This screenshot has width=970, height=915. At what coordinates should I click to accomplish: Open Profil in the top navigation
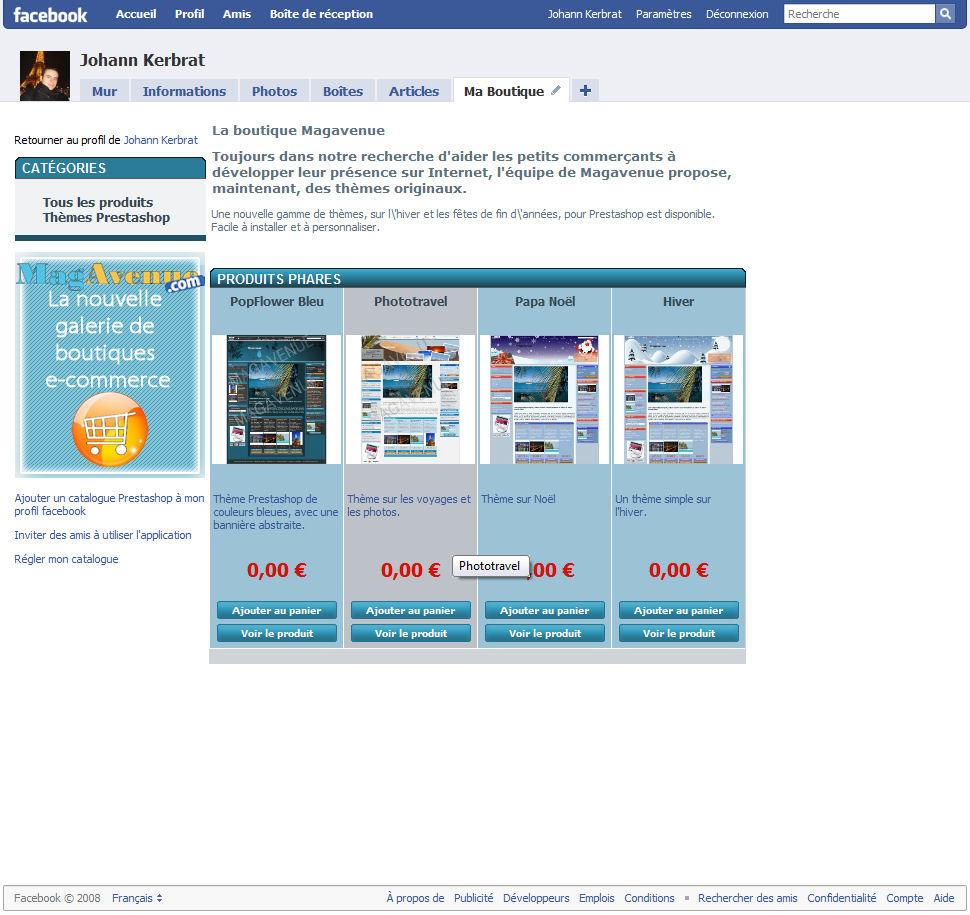(x=189, y=14)
